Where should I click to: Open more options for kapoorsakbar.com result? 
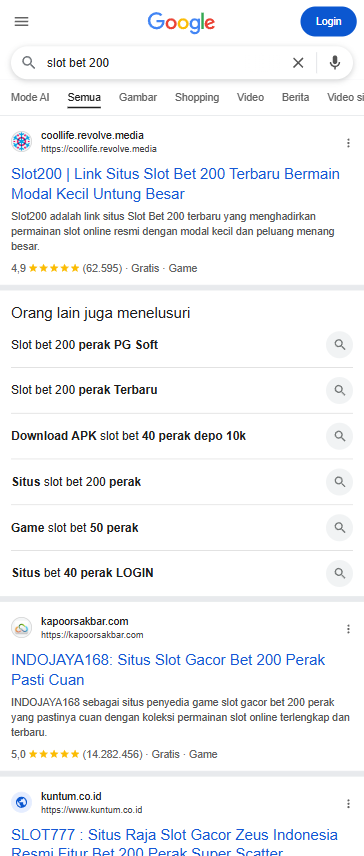(348, 629)
